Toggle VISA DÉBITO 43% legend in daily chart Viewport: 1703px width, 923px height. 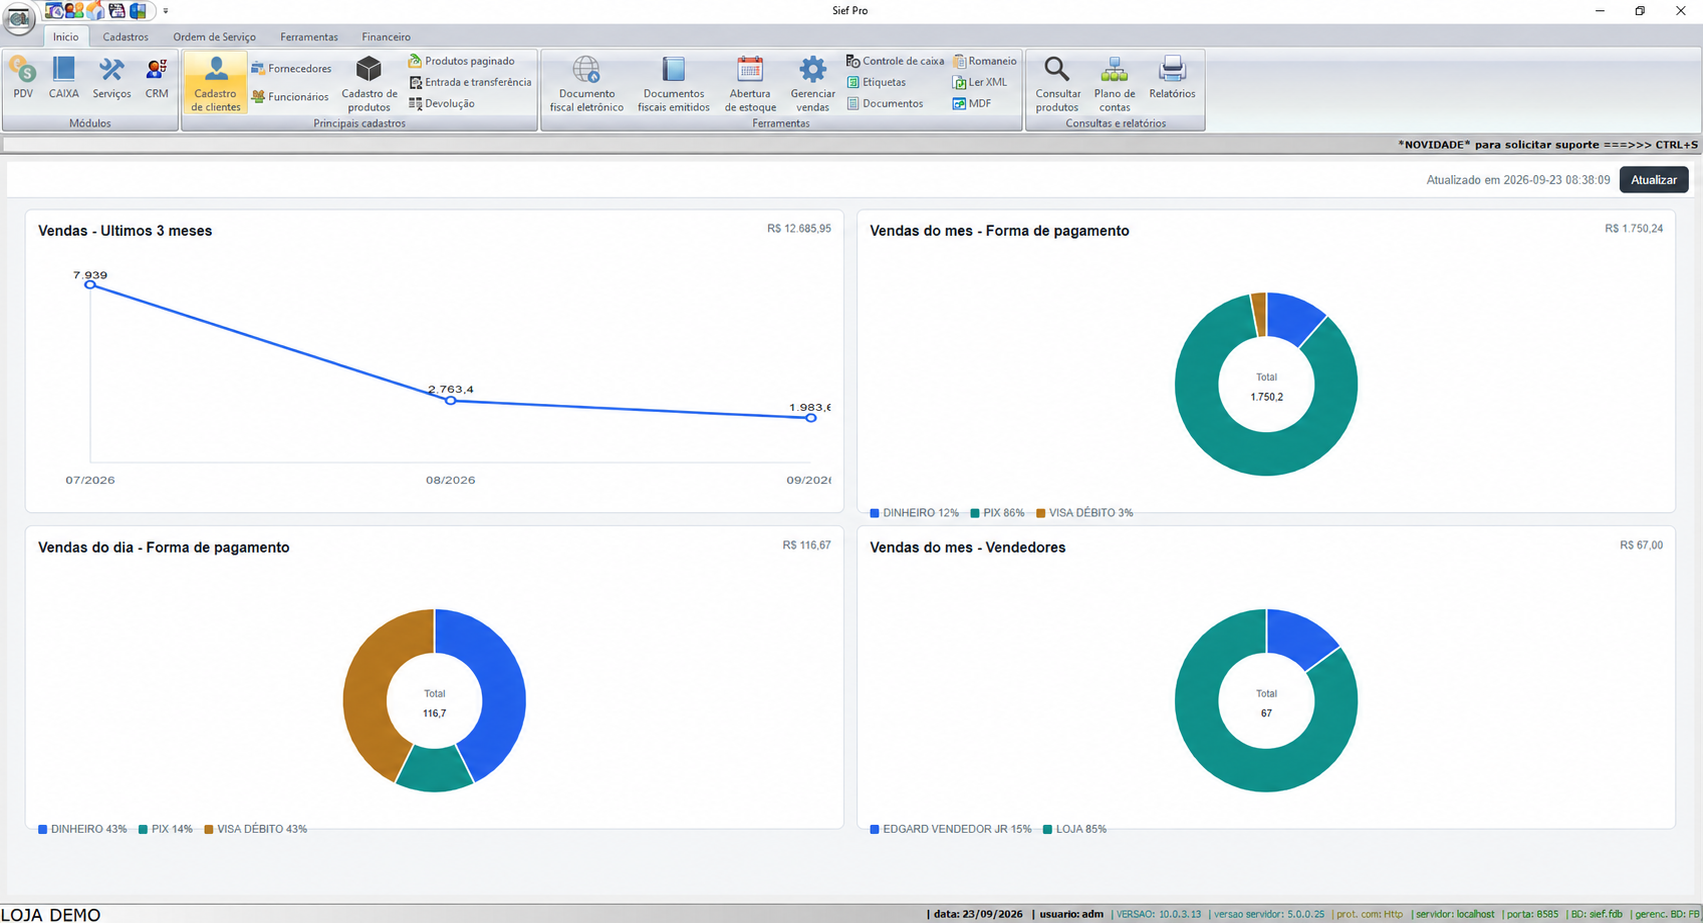click(255, 829)
